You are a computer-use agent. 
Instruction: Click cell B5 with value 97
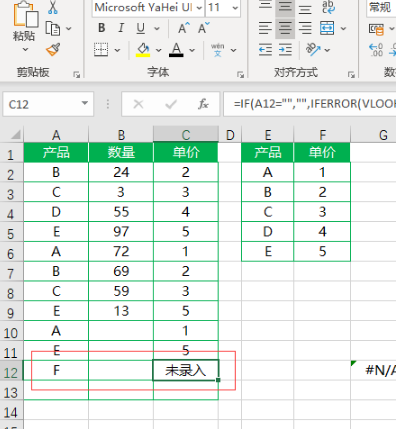click(121, 232)
